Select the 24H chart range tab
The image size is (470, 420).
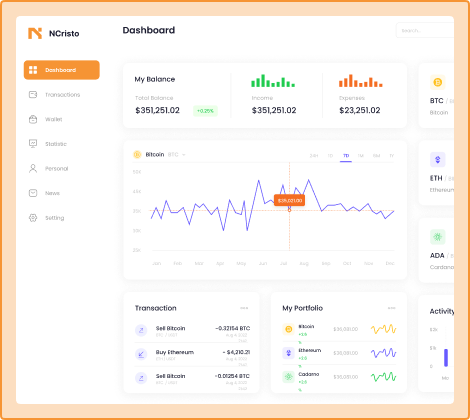[x=314, y=156]
